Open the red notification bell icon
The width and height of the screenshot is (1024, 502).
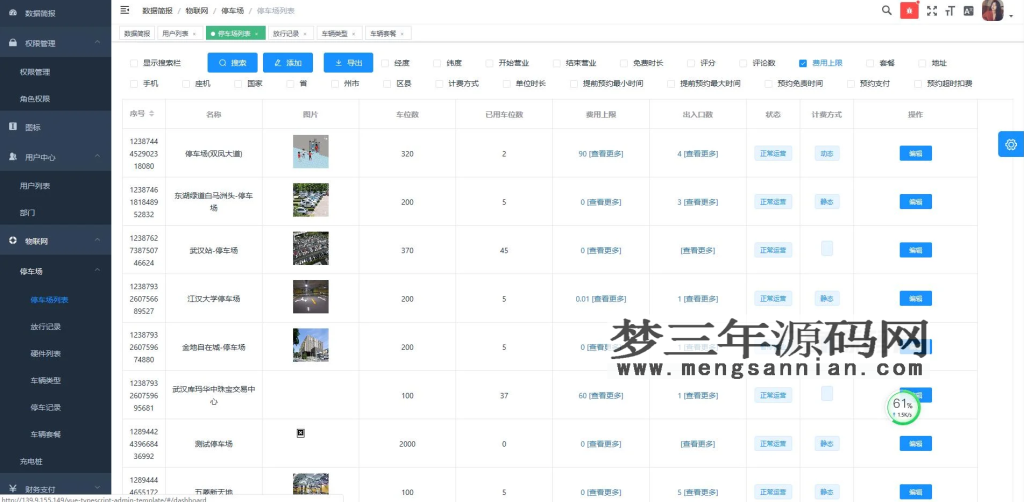coord(909,10)
